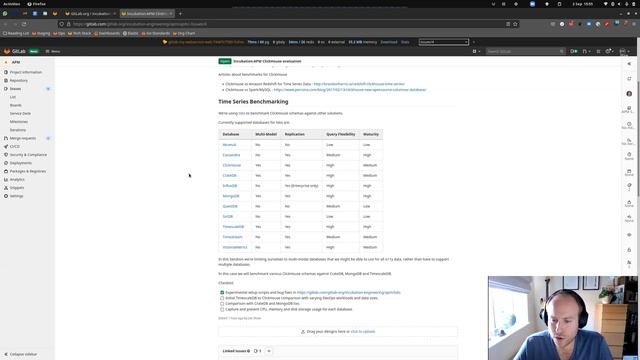The image size is (640, 360).
Task: Open Milestones in the sidebar
Action: (x=19, y=122)
